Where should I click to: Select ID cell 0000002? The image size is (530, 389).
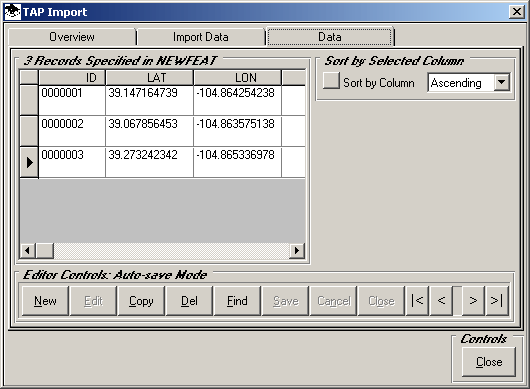click(72, 131)
